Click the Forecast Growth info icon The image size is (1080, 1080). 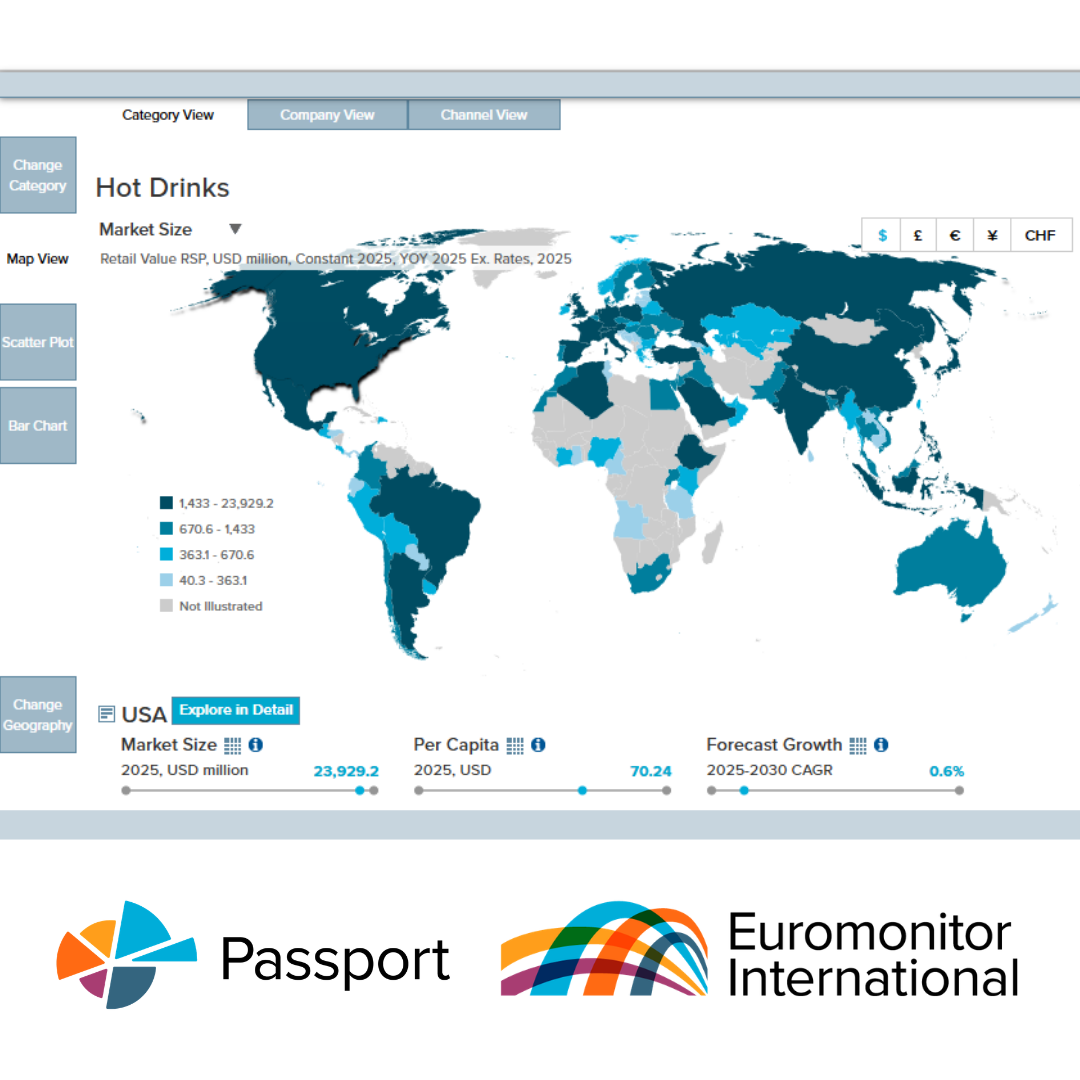(881, 745)
